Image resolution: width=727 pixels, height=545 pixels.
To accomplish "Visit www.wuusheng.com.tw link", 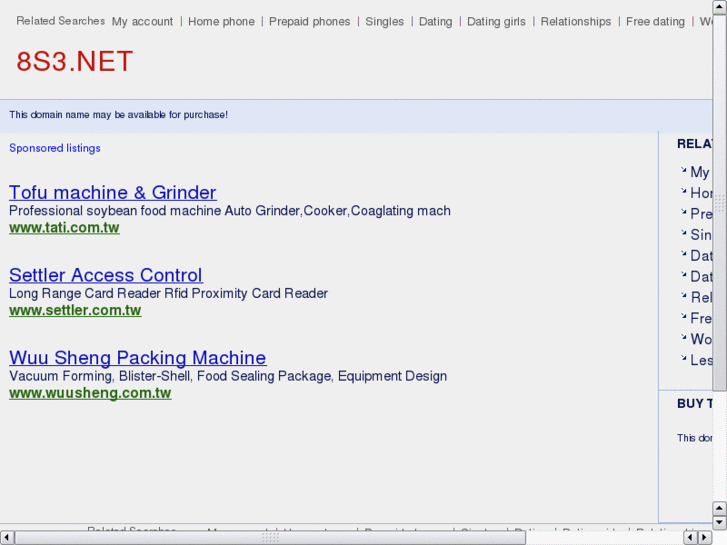I will tap(90, 393).
